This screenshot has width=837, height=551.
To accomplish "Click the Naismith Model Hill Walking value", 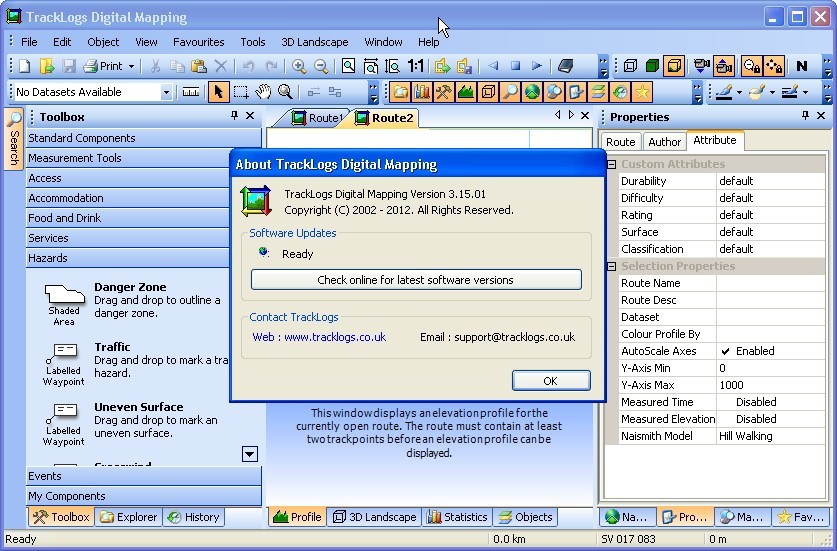I will [770, 436].
